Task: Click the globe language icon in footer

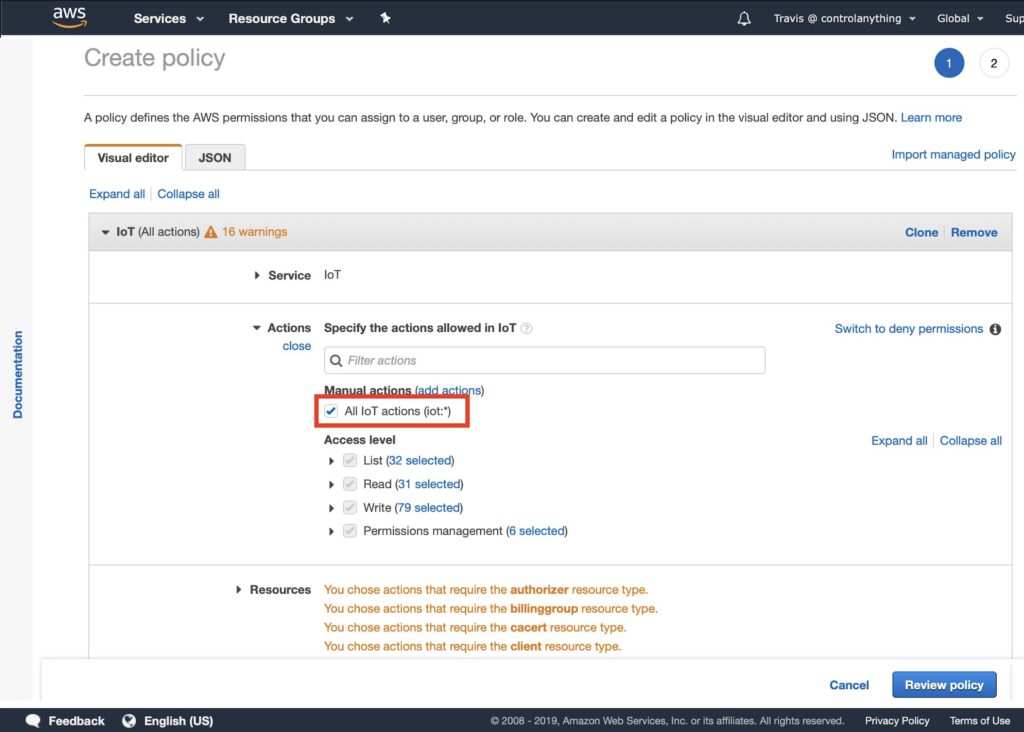Action: pos(129,720)
